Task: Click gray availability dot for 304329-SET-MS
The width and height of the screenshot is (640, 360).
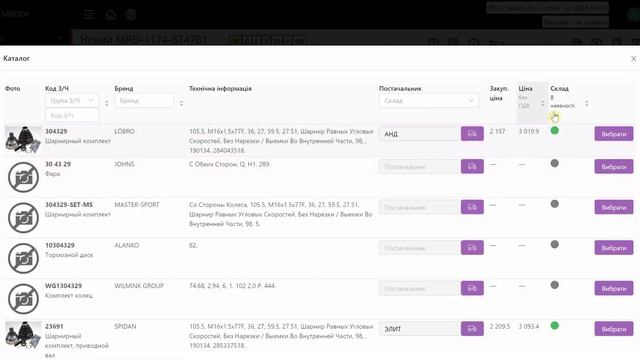Action: point(554,204)
